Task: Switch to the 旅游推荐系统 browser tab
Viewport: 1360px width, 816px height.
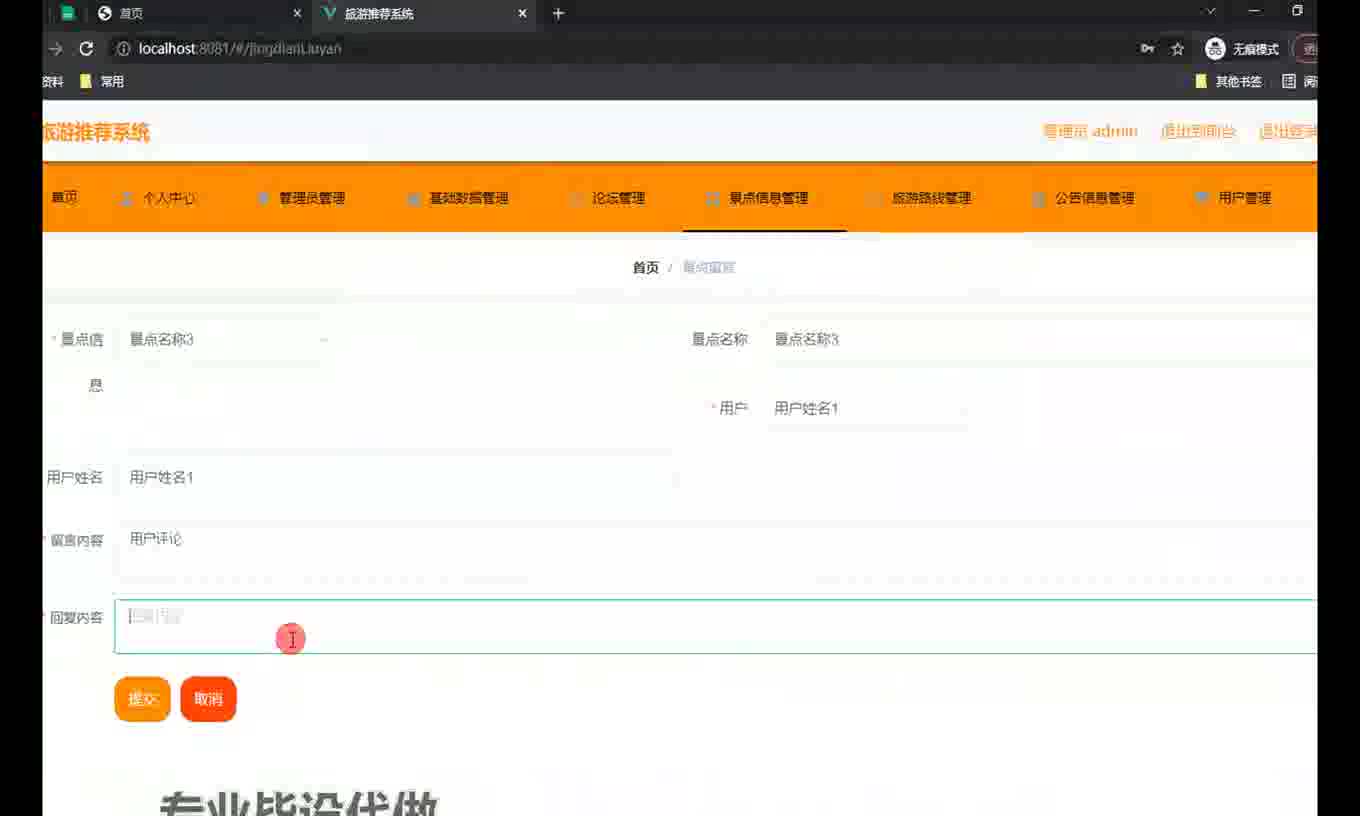Action: click(x=425, y=13)
